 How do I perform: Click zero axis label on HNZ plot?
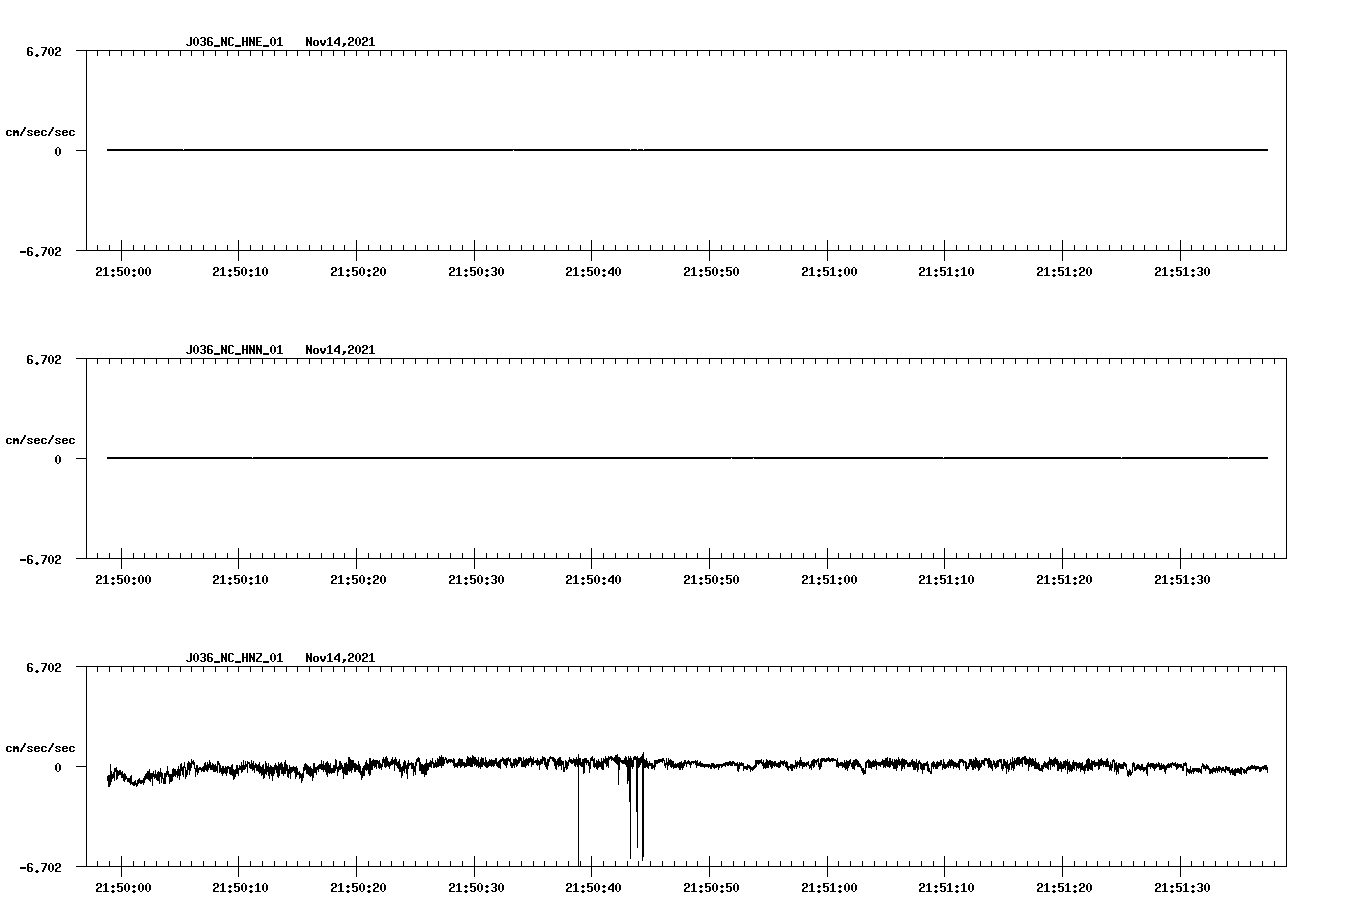point(58,767)
